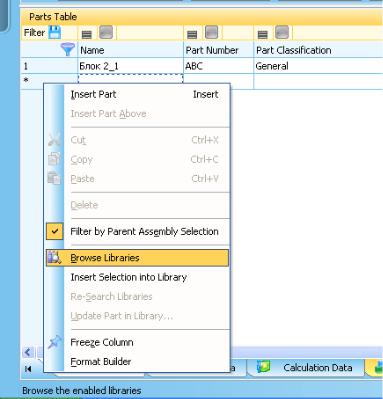Select Browse Libraries menu entry
This screenshot has width=383, height=399.
[137, 258]
